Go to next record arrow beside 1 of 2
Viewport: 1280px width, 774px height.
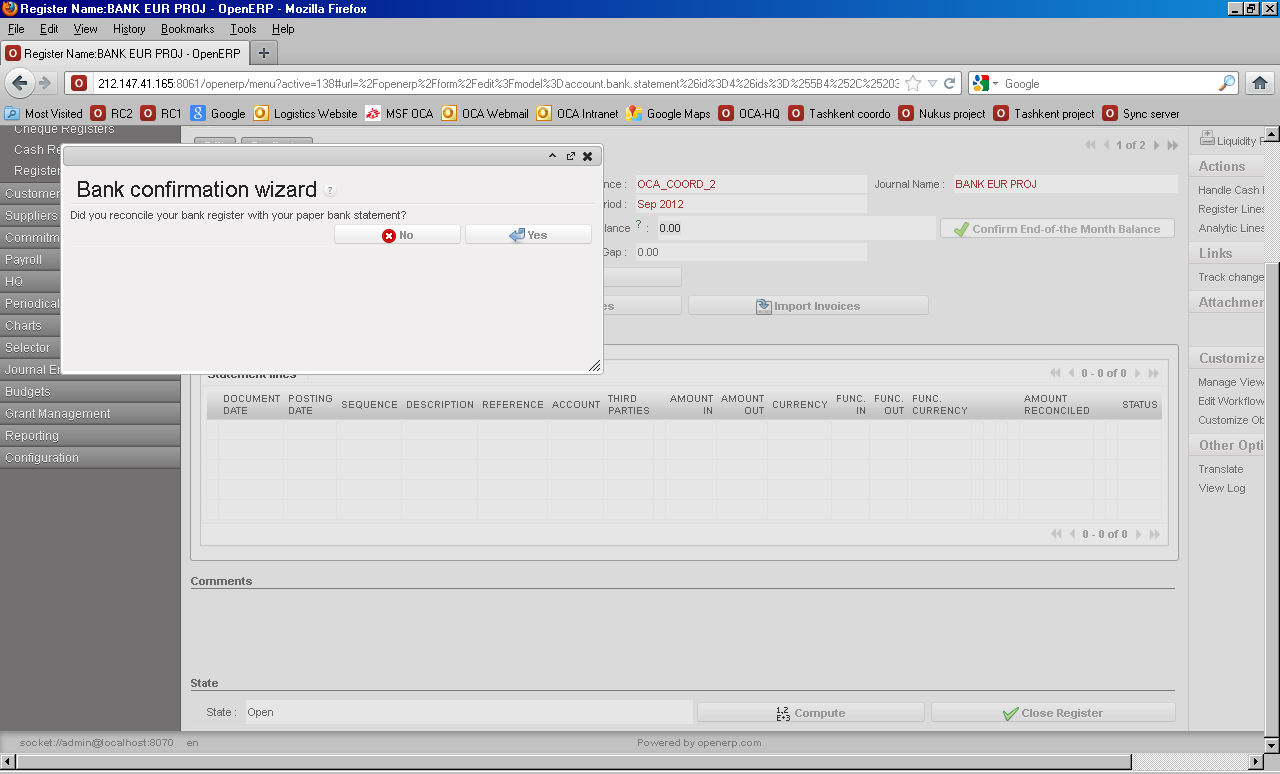click(x=1157, y=146)
